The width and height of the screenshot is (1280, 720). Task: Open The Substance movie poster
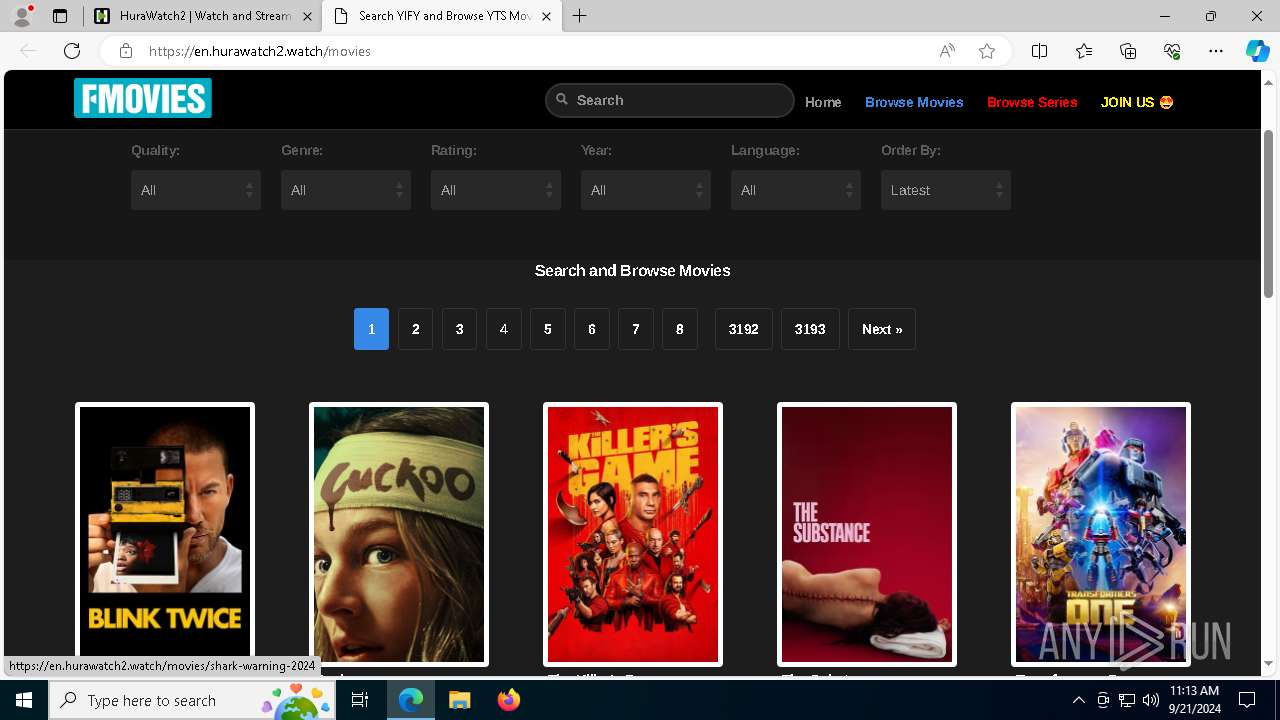coord(867,534)
